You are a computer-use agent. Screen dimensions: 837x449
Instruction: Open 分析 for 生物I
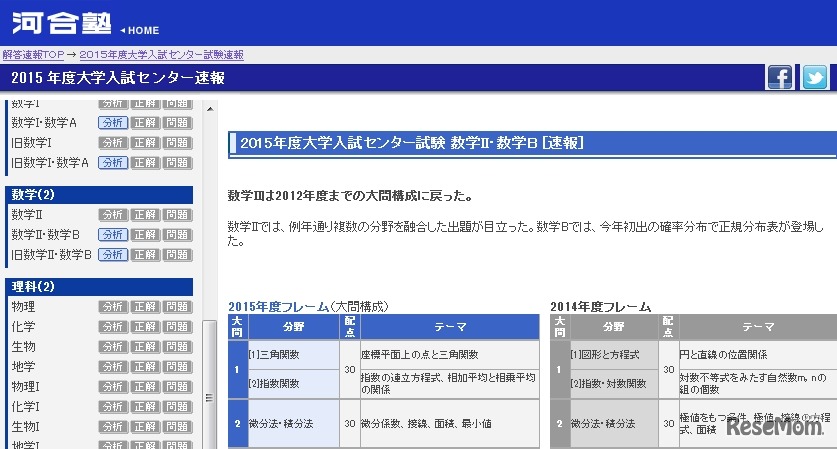(x=113, y=427)
